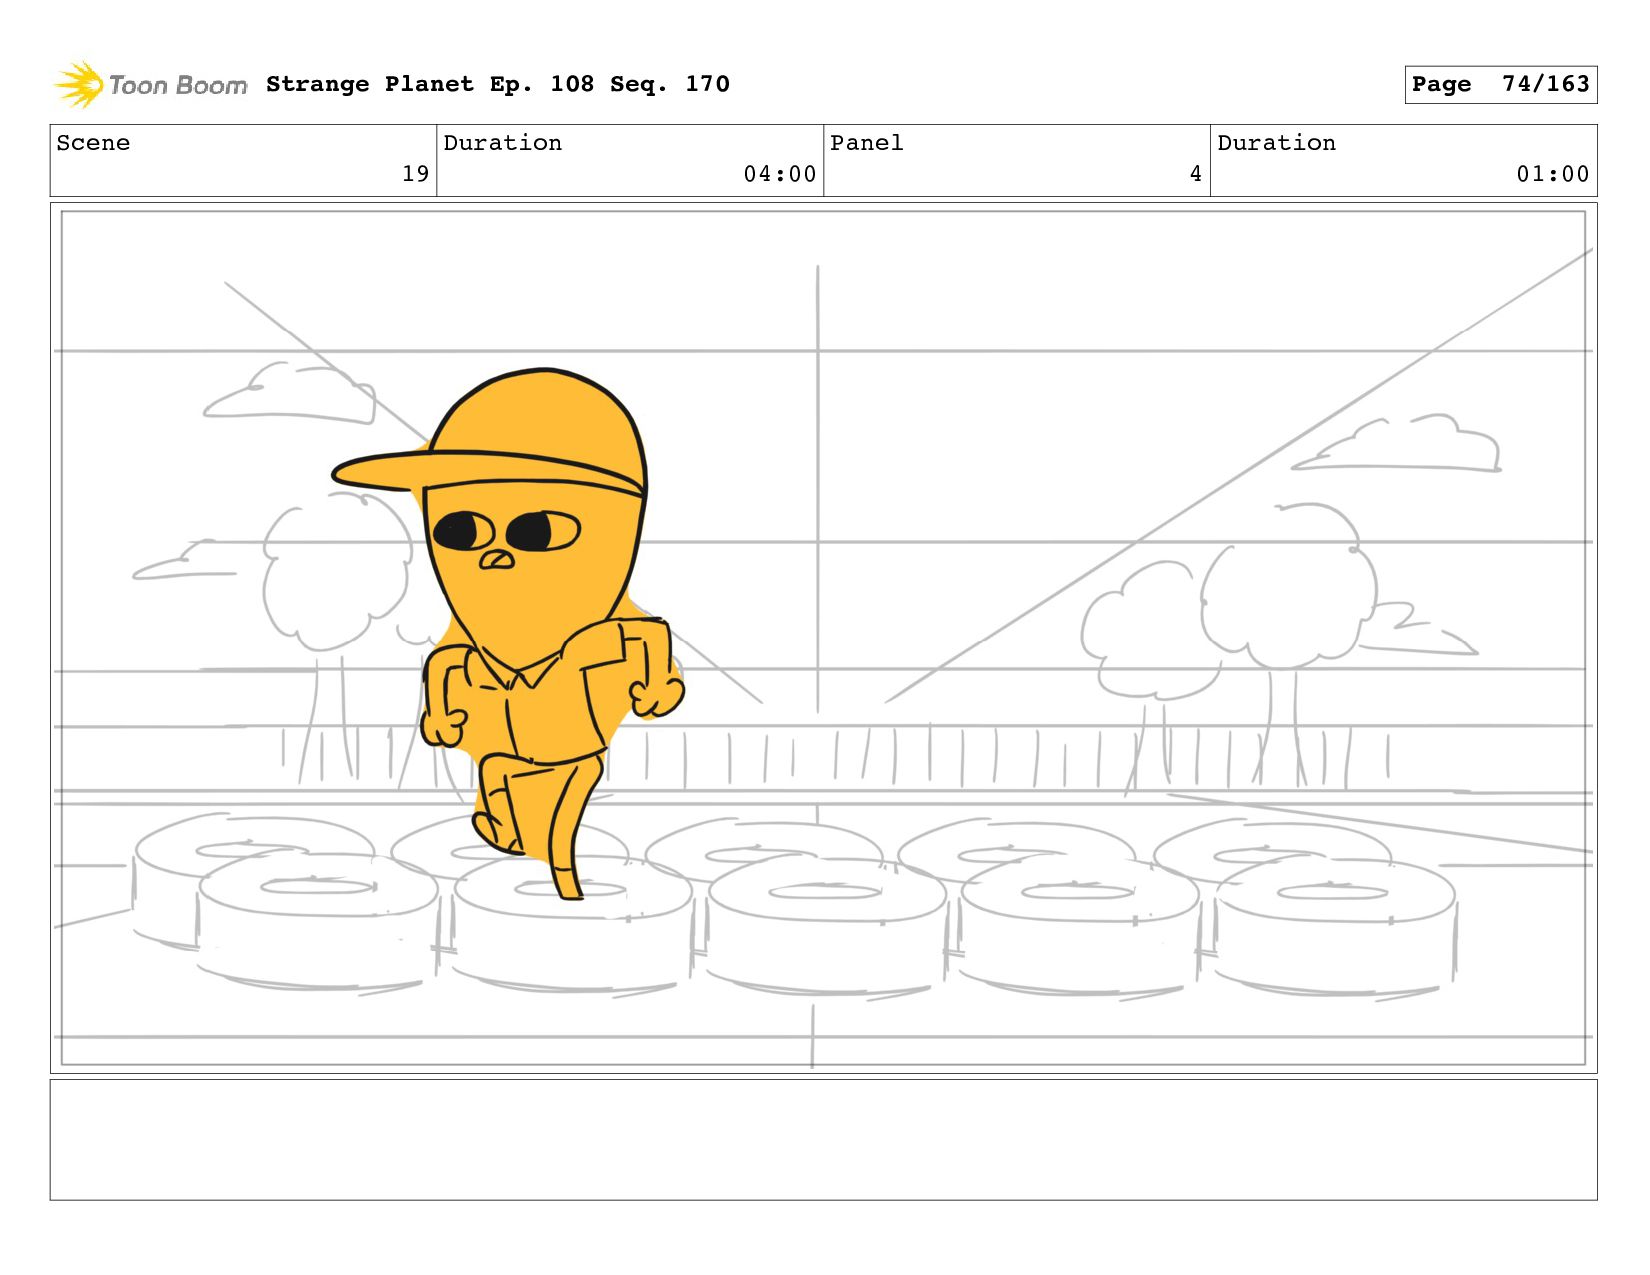Click the "Page 74/163" page indicator box
This screenshot has width=1650, height=1275.
1500,84
